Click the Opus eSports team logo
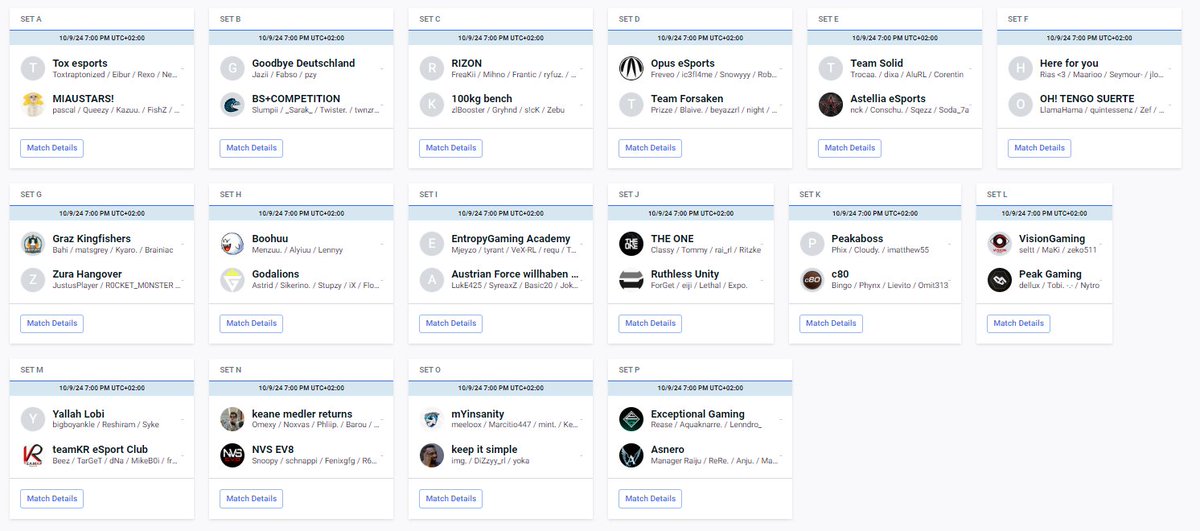1200x531 pixels. pyautogui.click(x=632, y=68)
